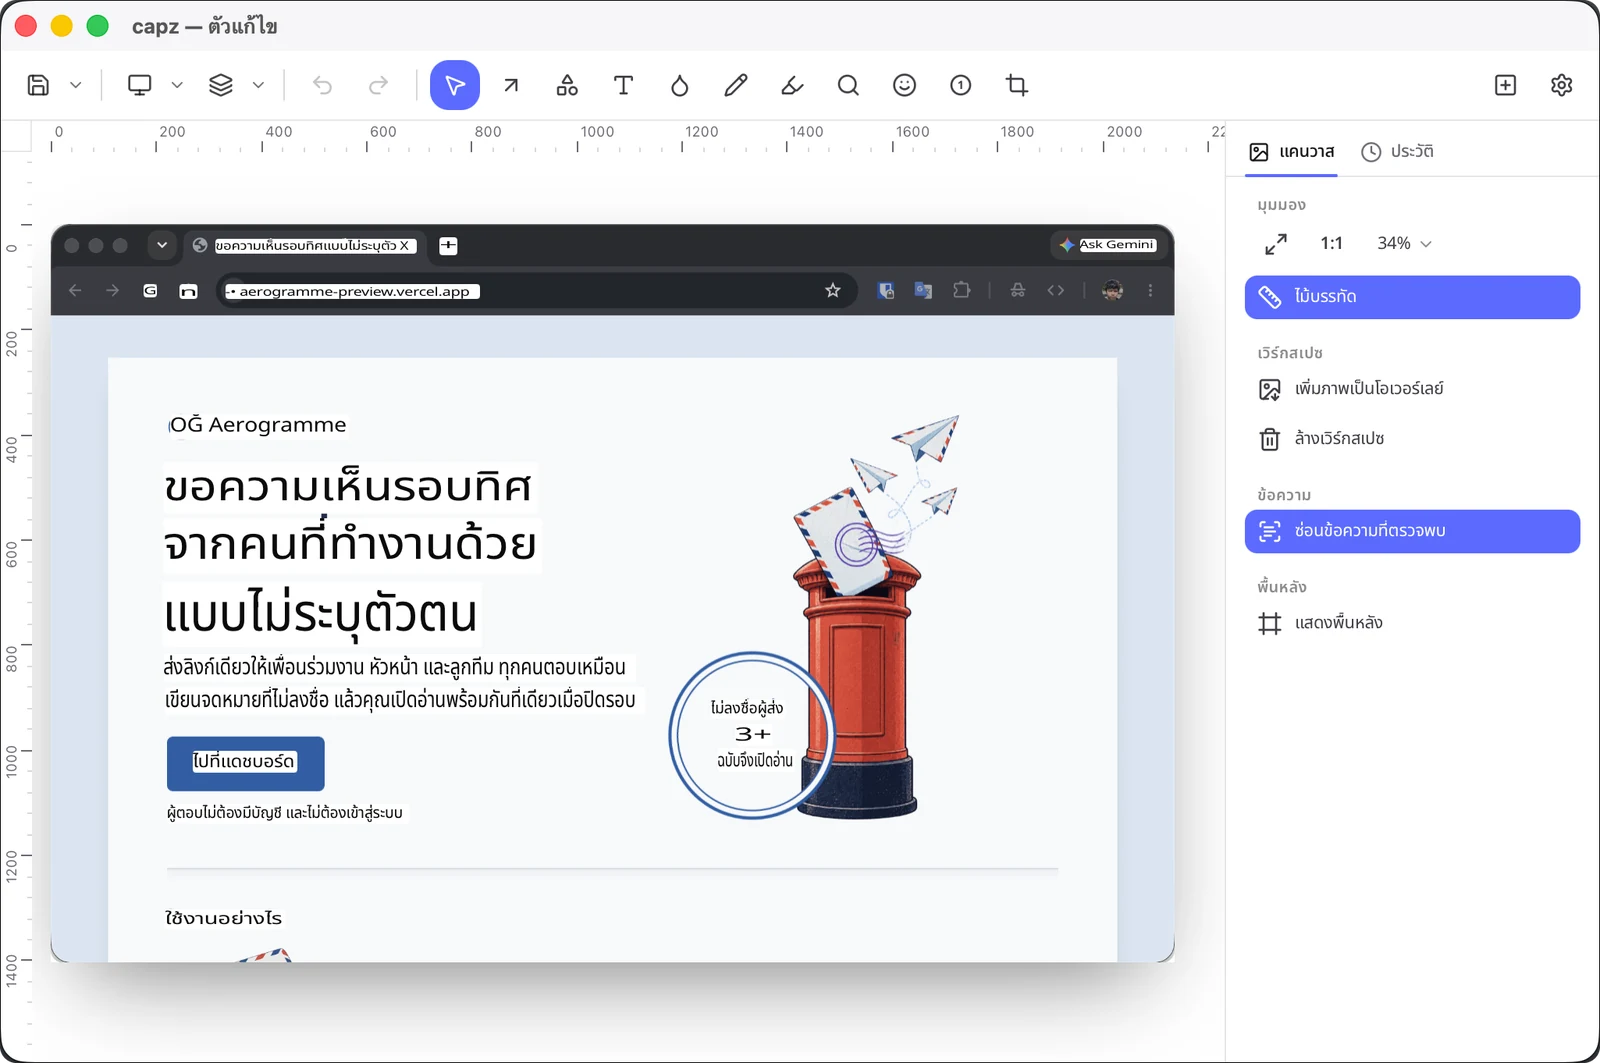Click the add new canvas icon
This screenshot has height=1063, width=1600.
point(1505,85)
